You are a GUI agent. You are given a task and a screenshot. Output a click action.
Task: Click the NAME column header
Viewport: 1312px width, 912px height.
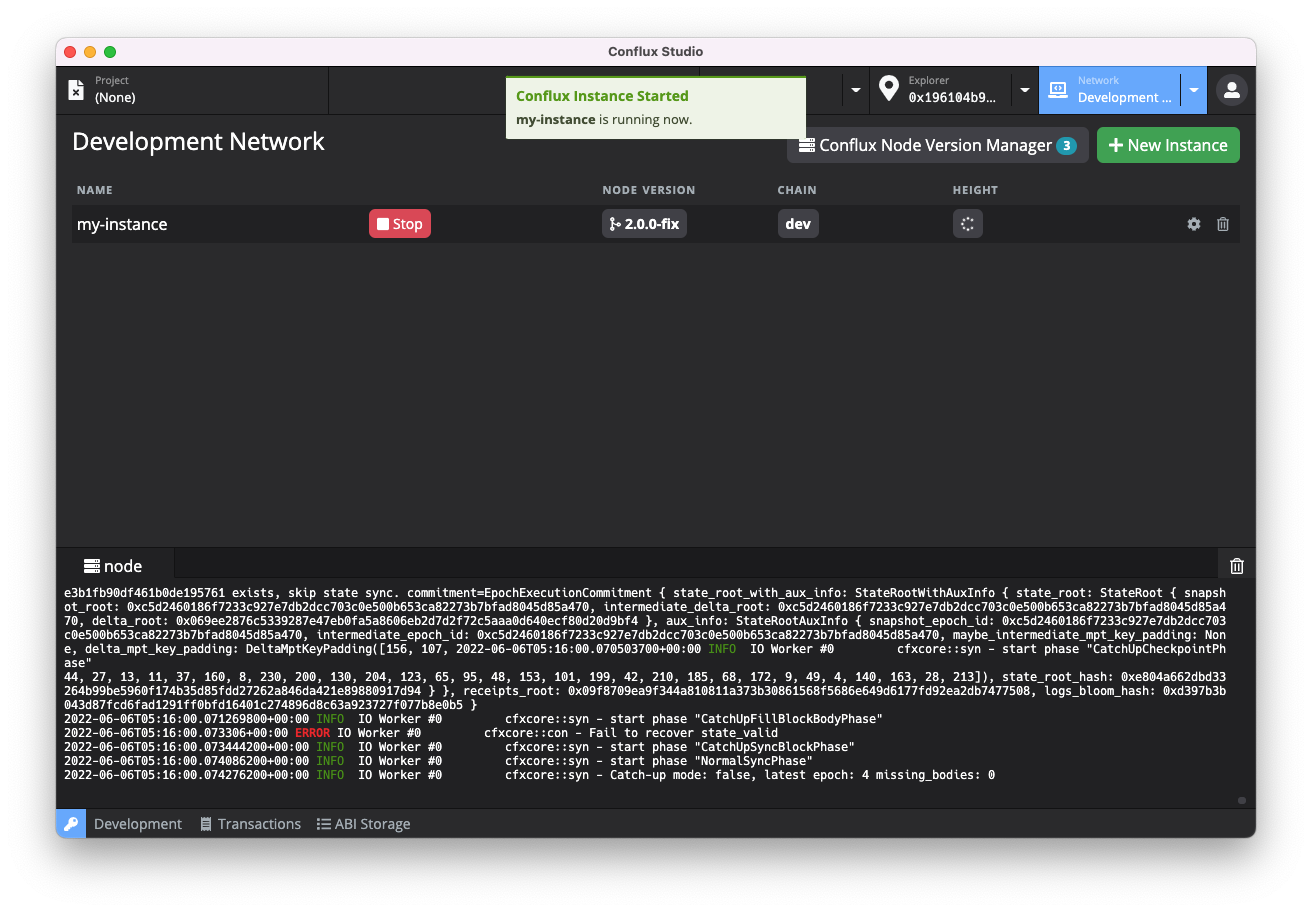(95, 190)
